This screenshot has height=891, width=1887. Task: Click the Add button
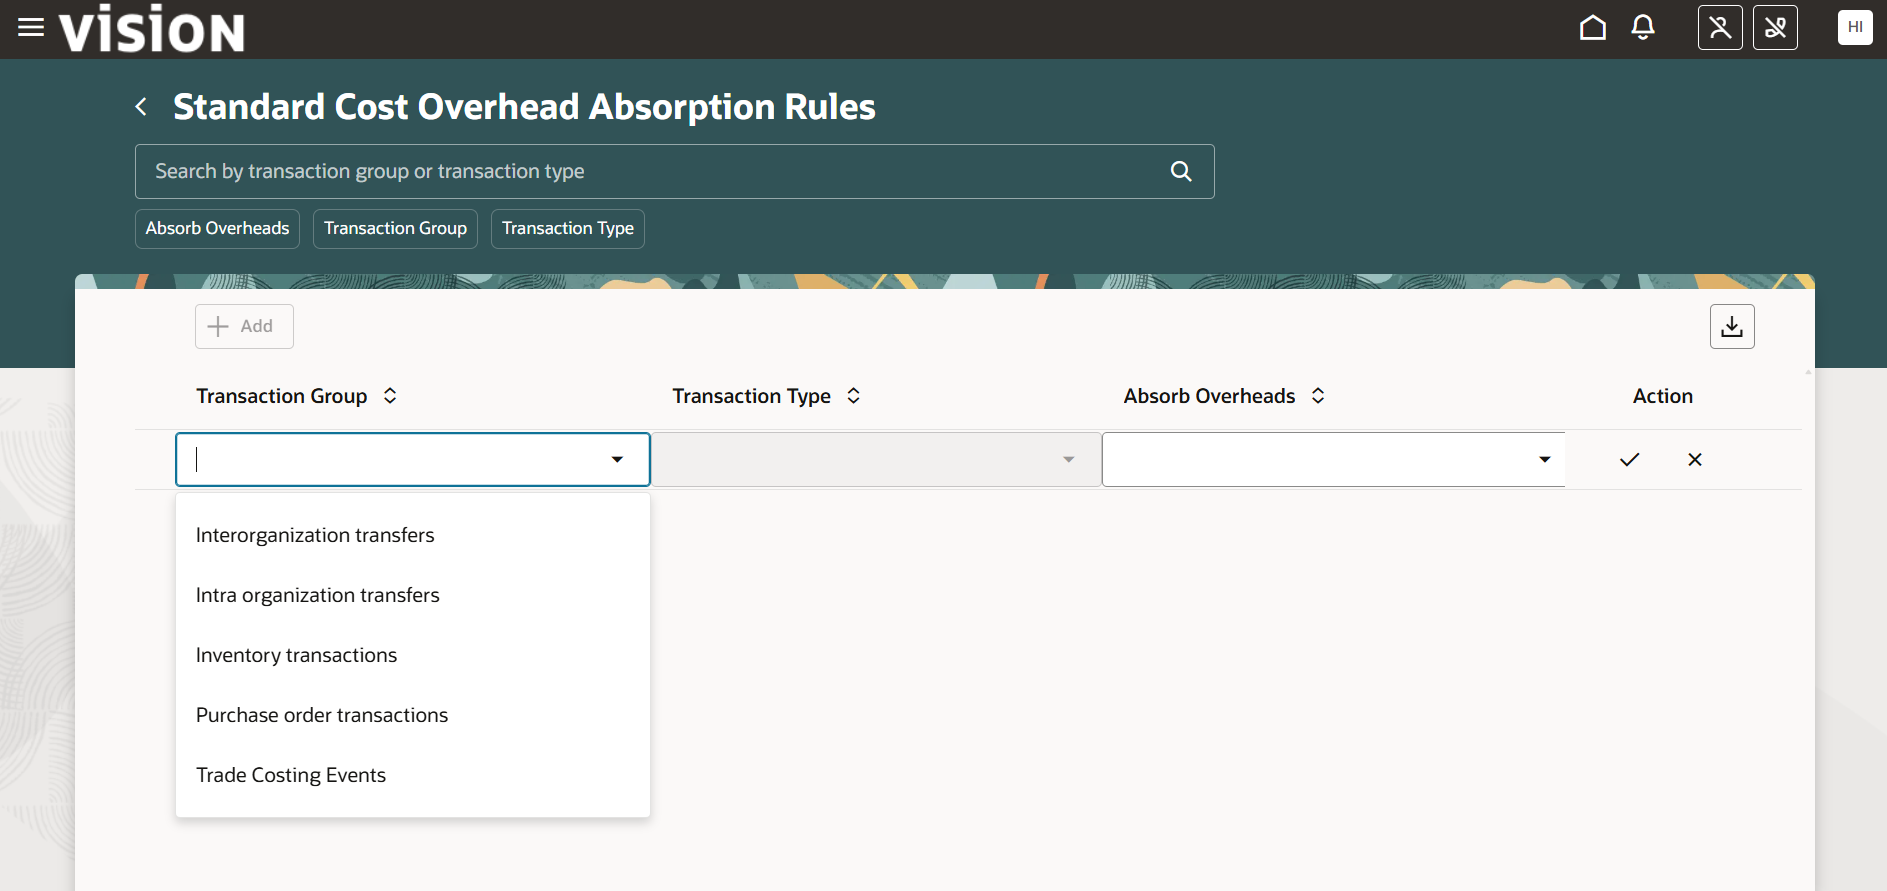point(244,326)
